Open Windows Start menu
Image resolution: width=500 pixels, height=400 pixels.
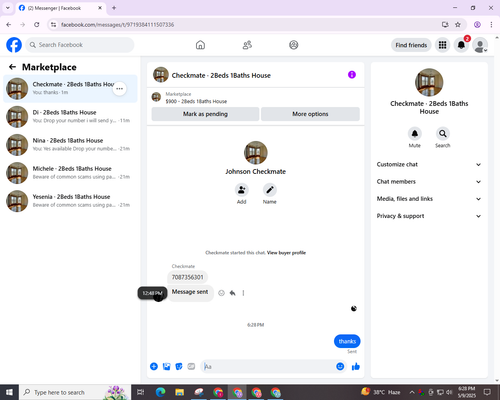(x=9, y=392)
